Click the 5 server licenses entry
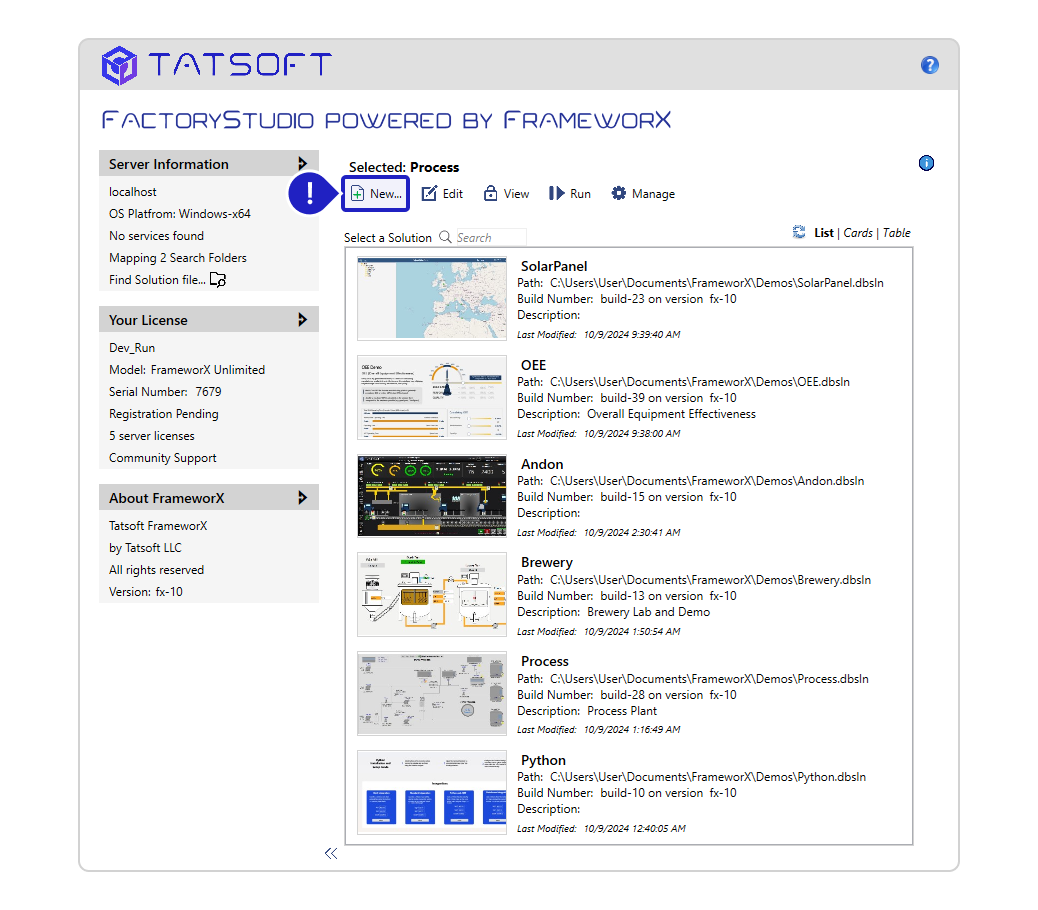The width and height of the screenshot is (1038, 910). click(152, 436)
